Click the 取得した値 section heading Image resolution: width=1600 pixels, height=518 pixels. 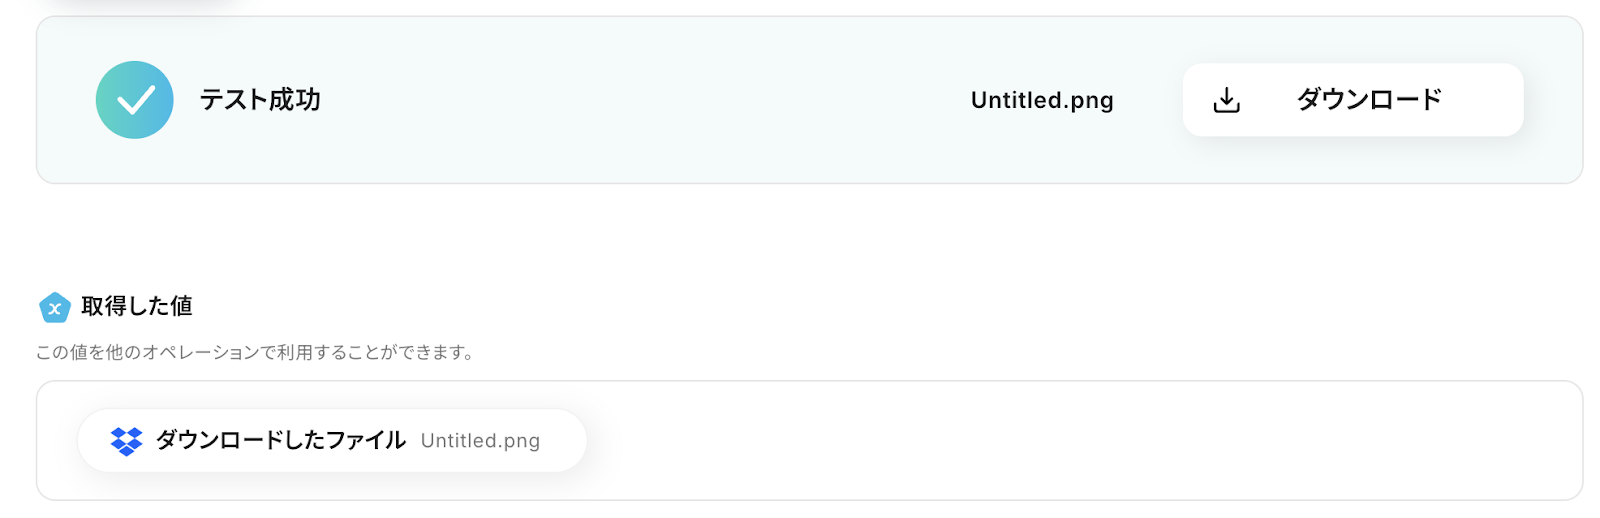(x=137, y=307)
